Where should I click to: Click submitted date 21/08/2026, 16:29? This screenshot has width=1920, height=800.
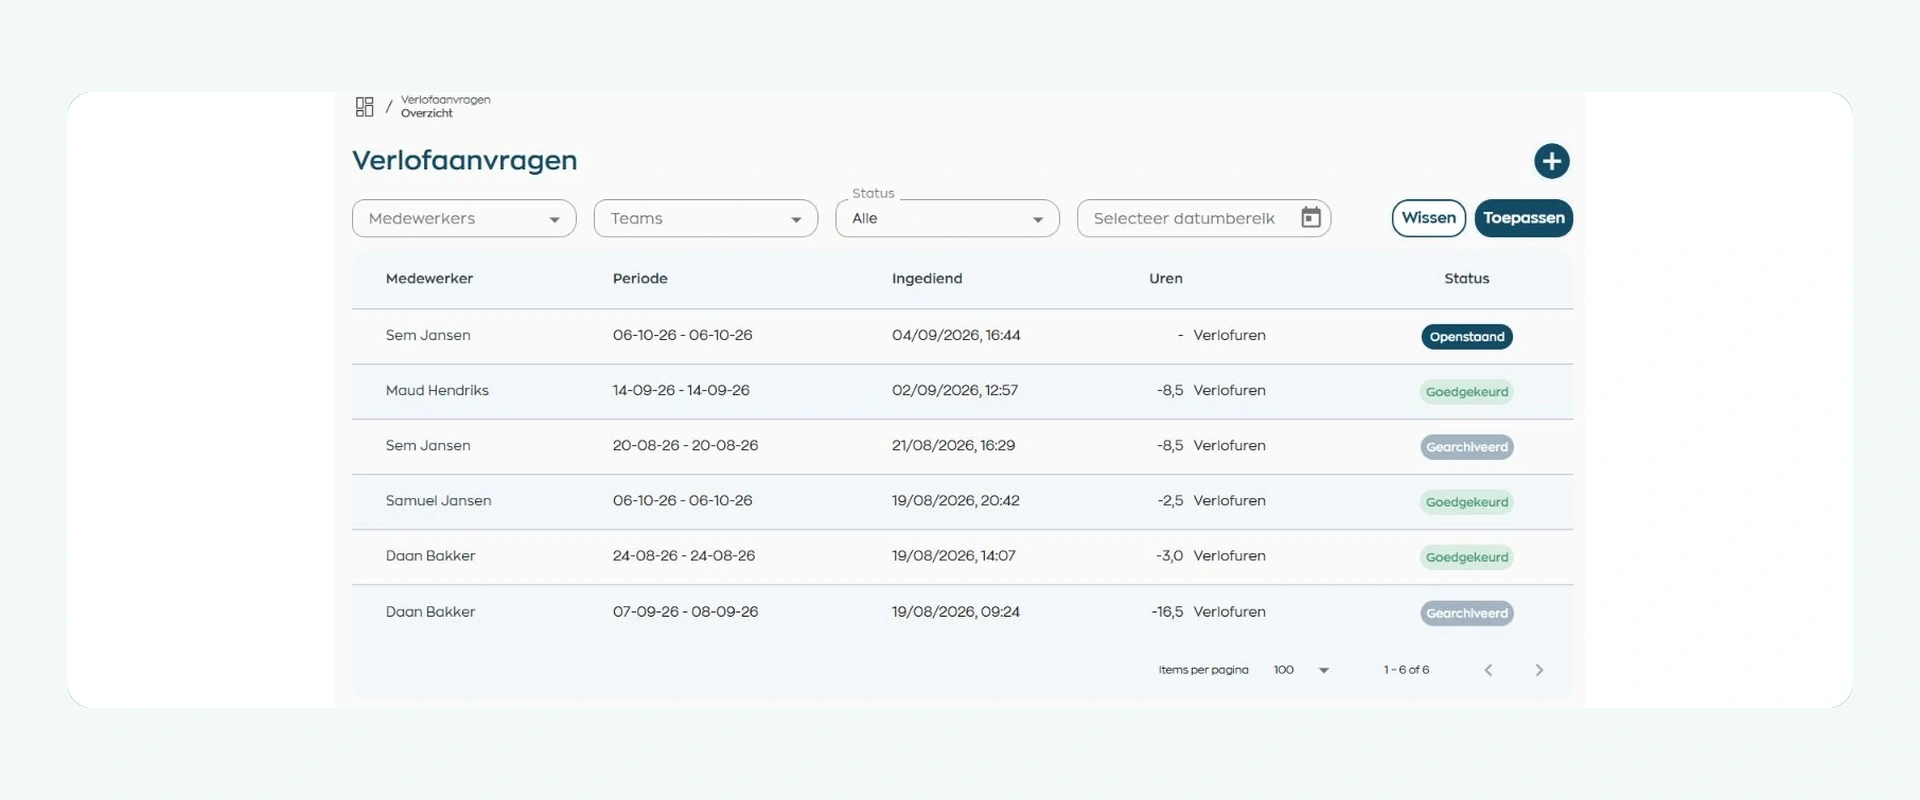pos(953,446)
